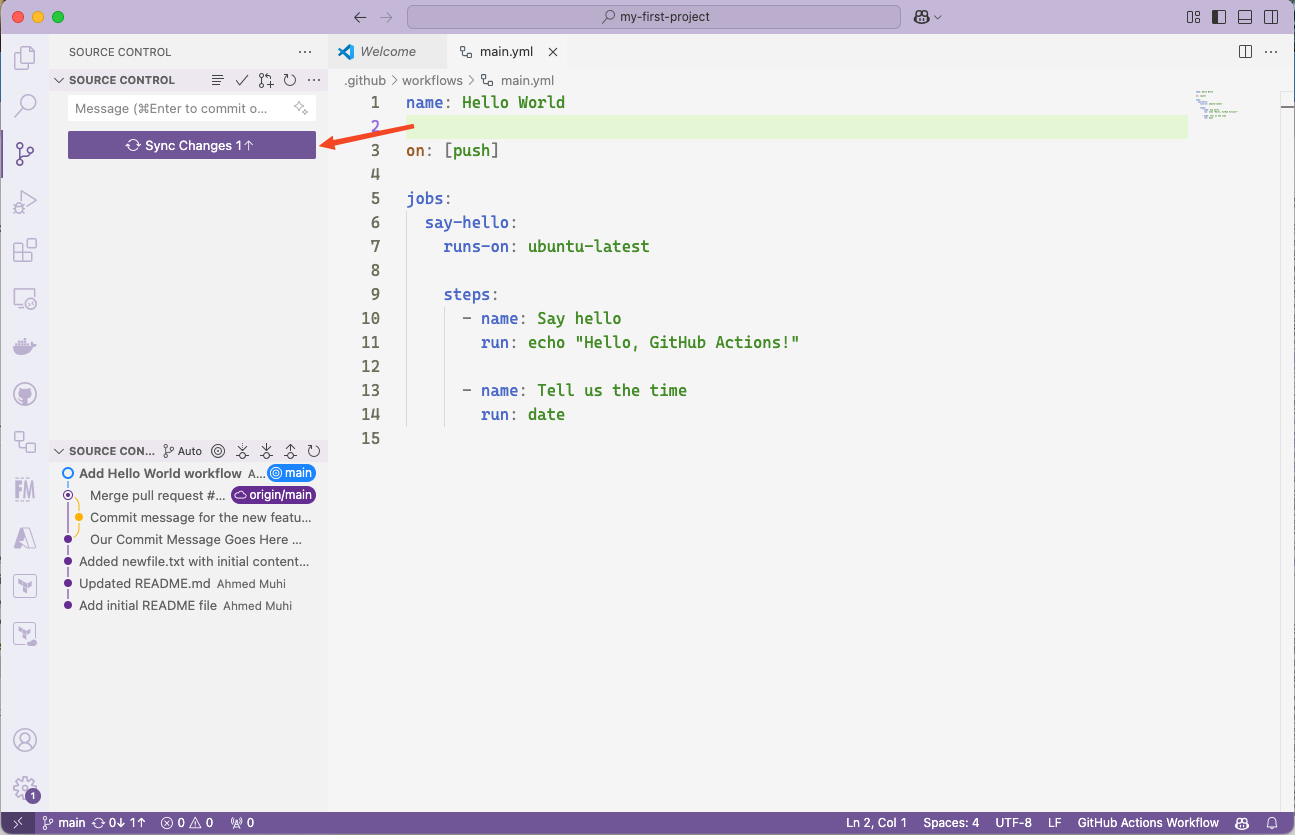Open the Auto branch picker in graph header
The width and height of the screenshot is (1295, 835).
click(x=183, y=451)
